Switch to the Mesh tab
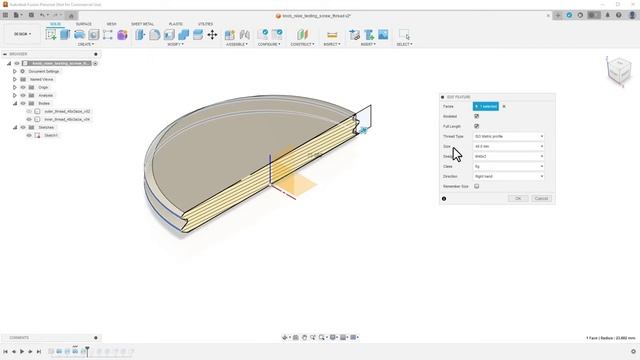The image size is (640, 360). tap(111, 24)
